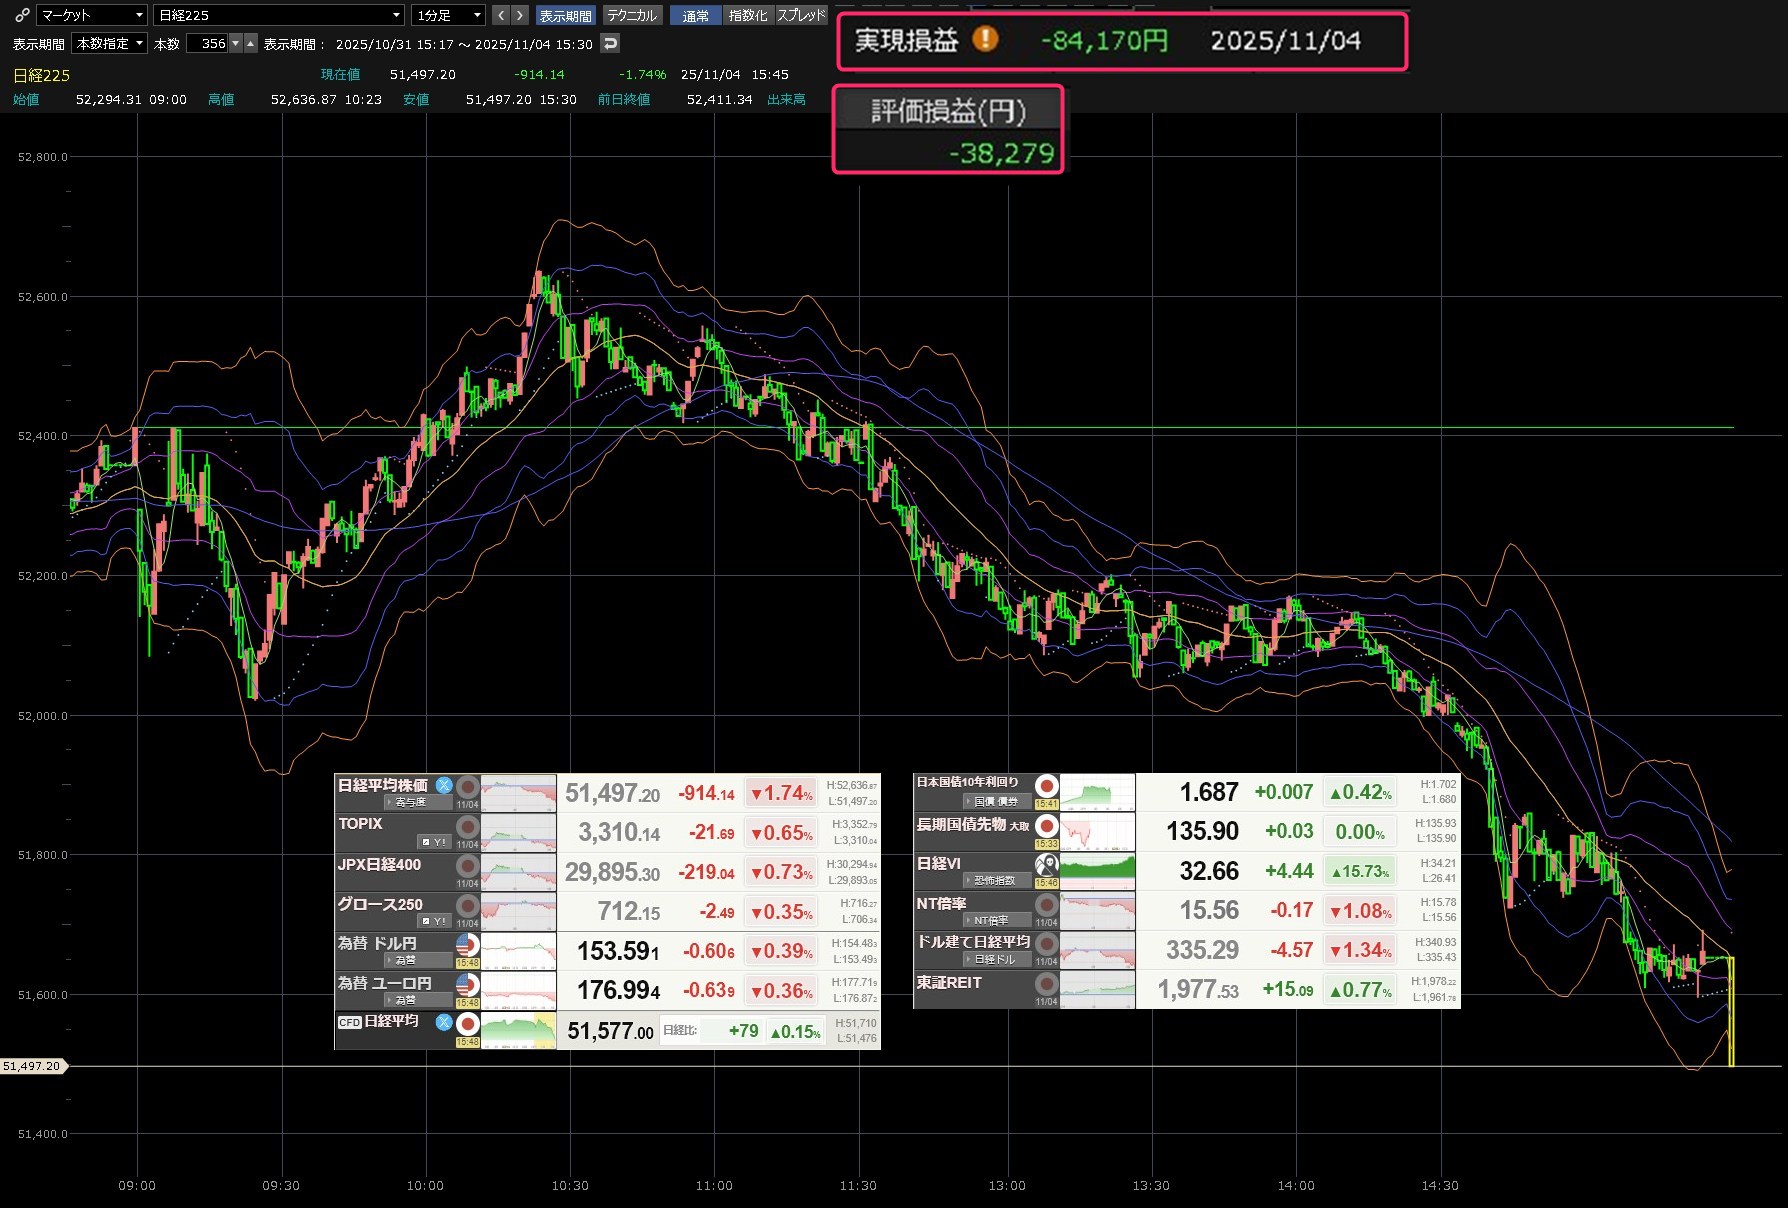Viewport: 1788px width, 1208px height.
Task: Click the skull icon for 日経VI
Action: click(x=1046, y=865)
